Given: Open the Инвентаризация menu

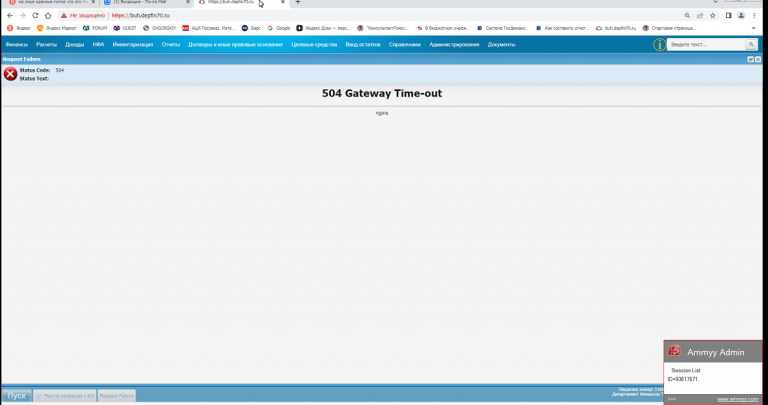Looking at the screenshot, I should (x=133, y=45).
